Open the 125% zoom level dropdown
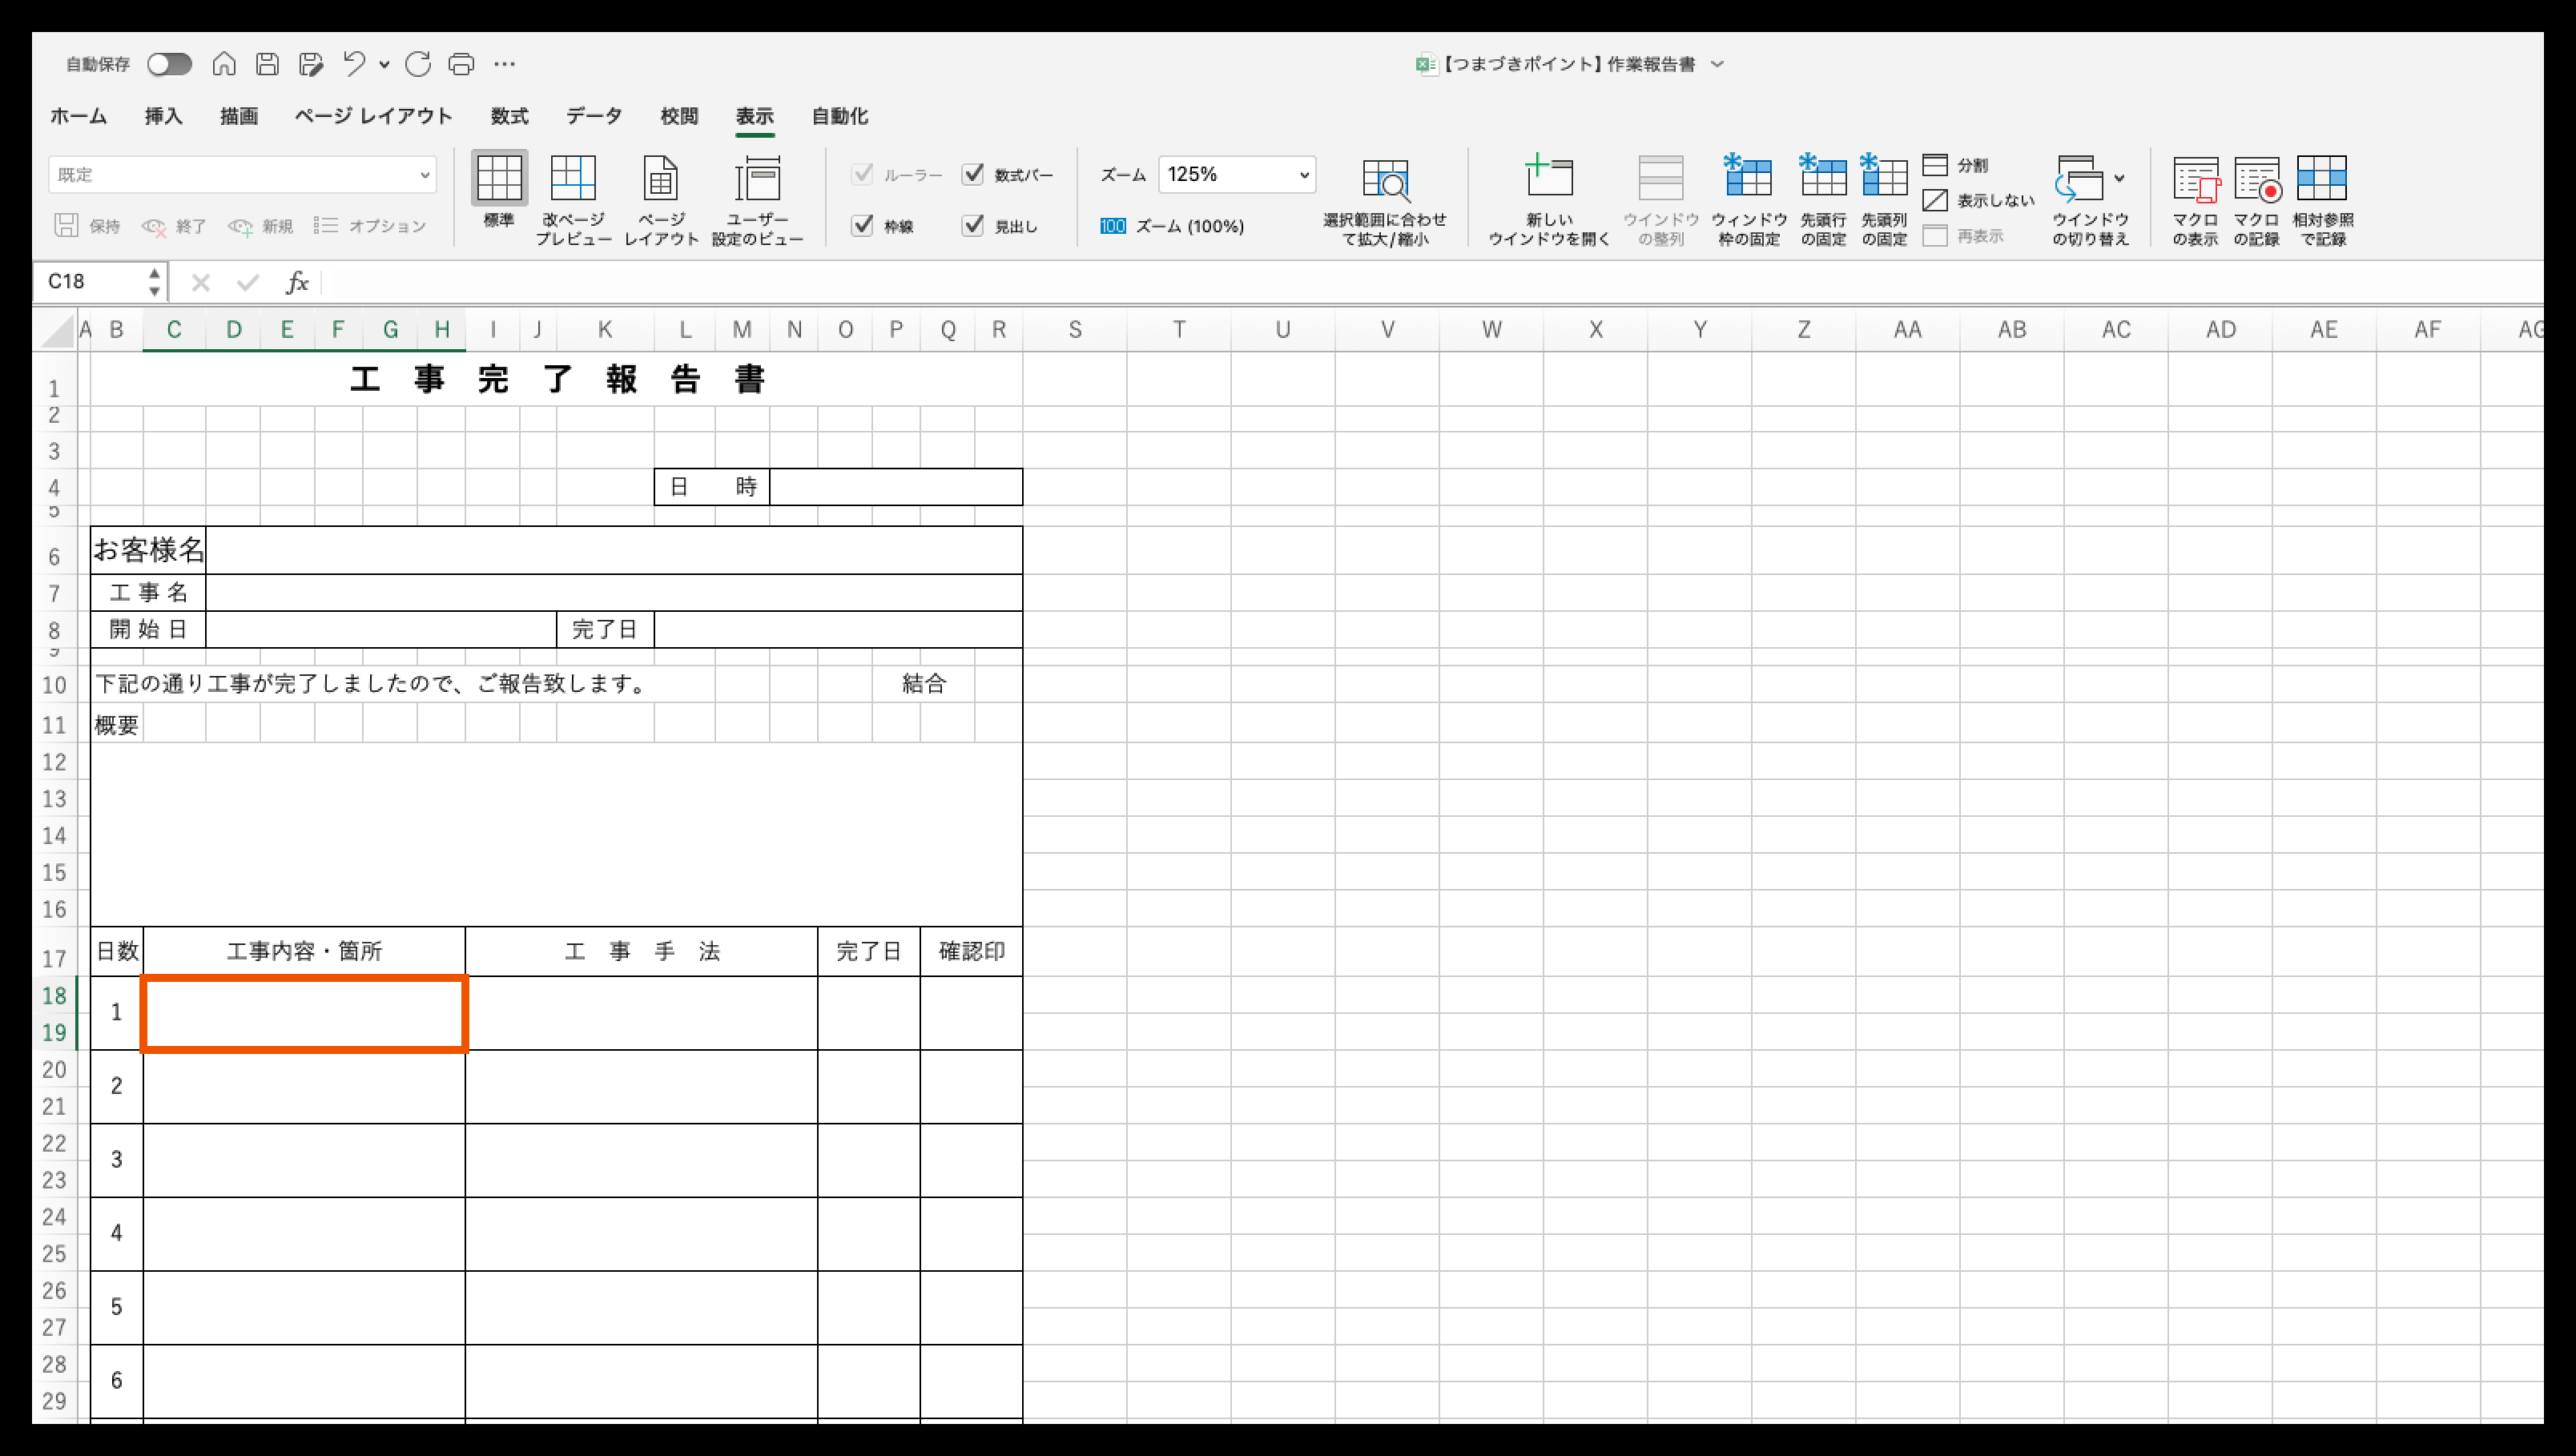 pyautogui.click(x=1303, y=175)
